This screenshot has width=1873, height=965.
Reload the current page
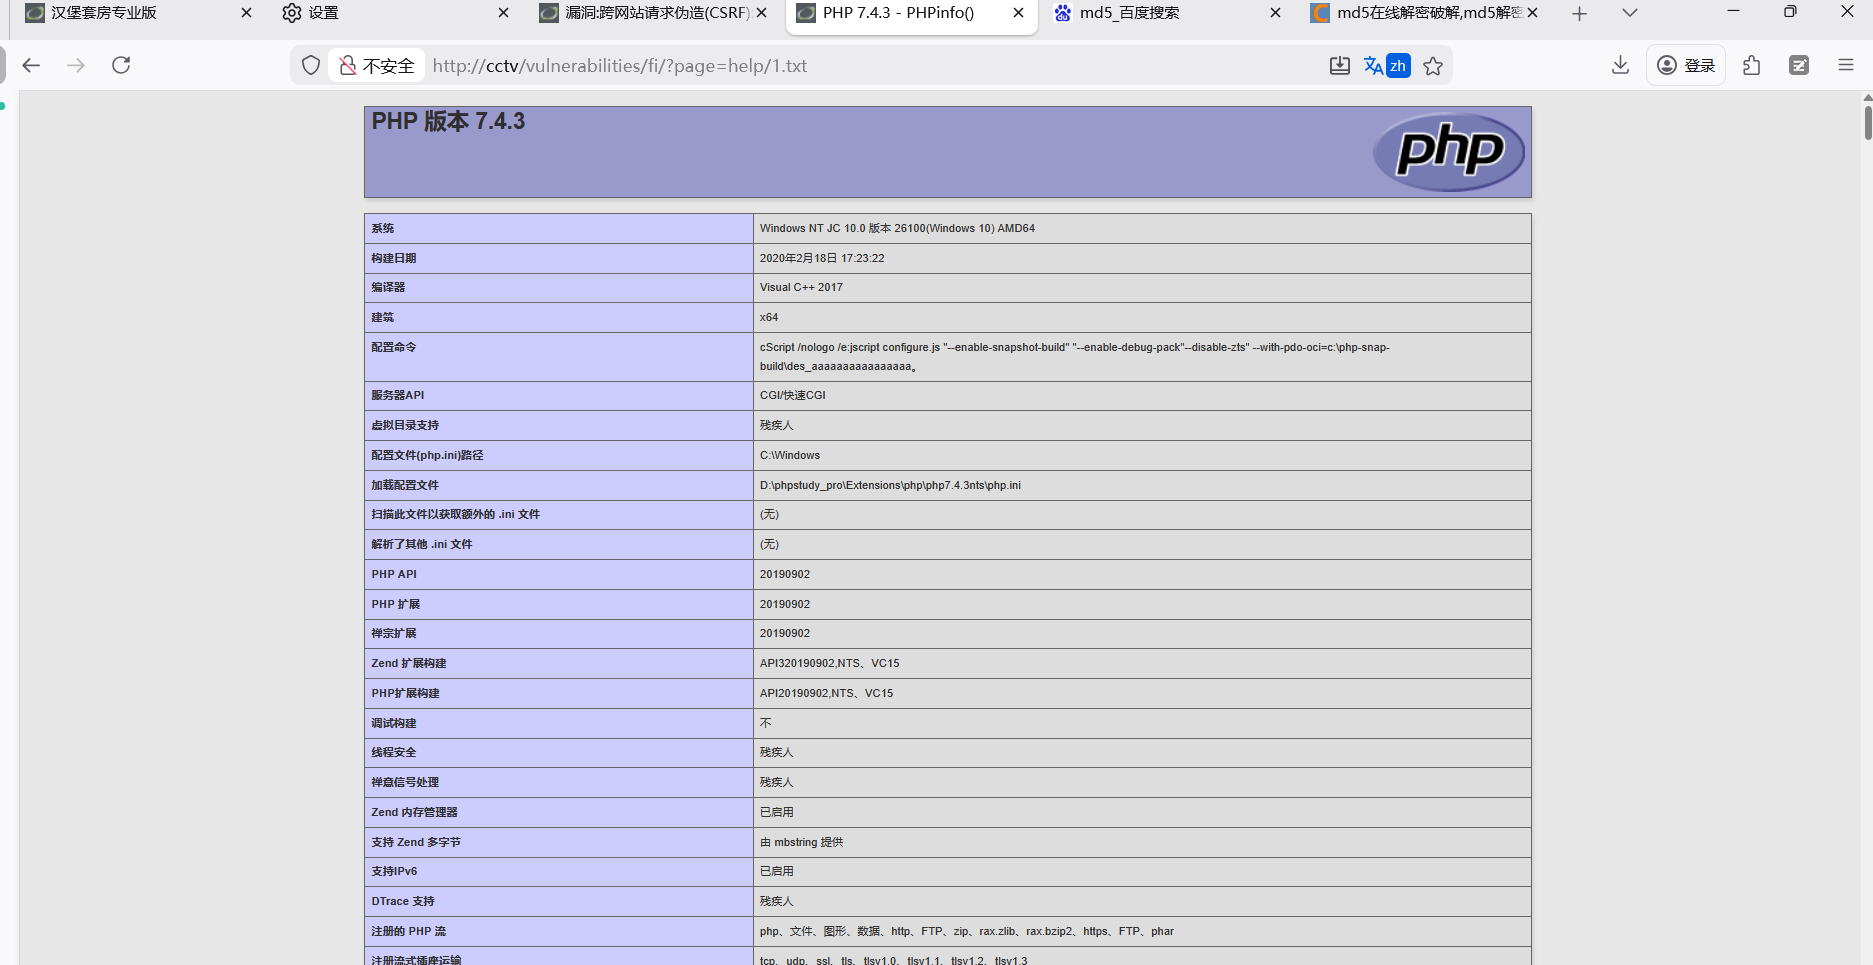coord(121,65)
